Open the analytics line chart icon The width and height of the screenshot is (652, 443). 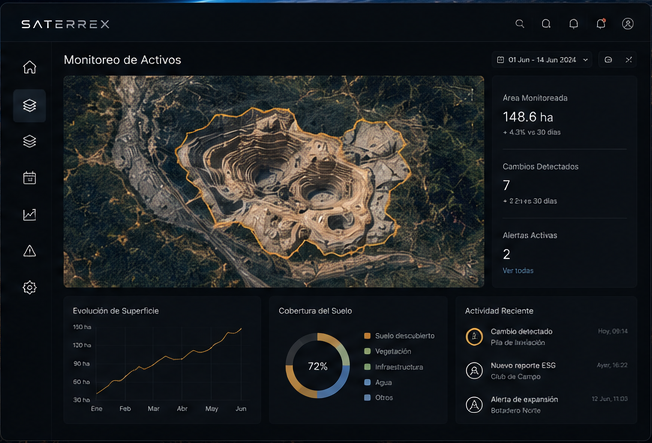(x=30, y=215)
